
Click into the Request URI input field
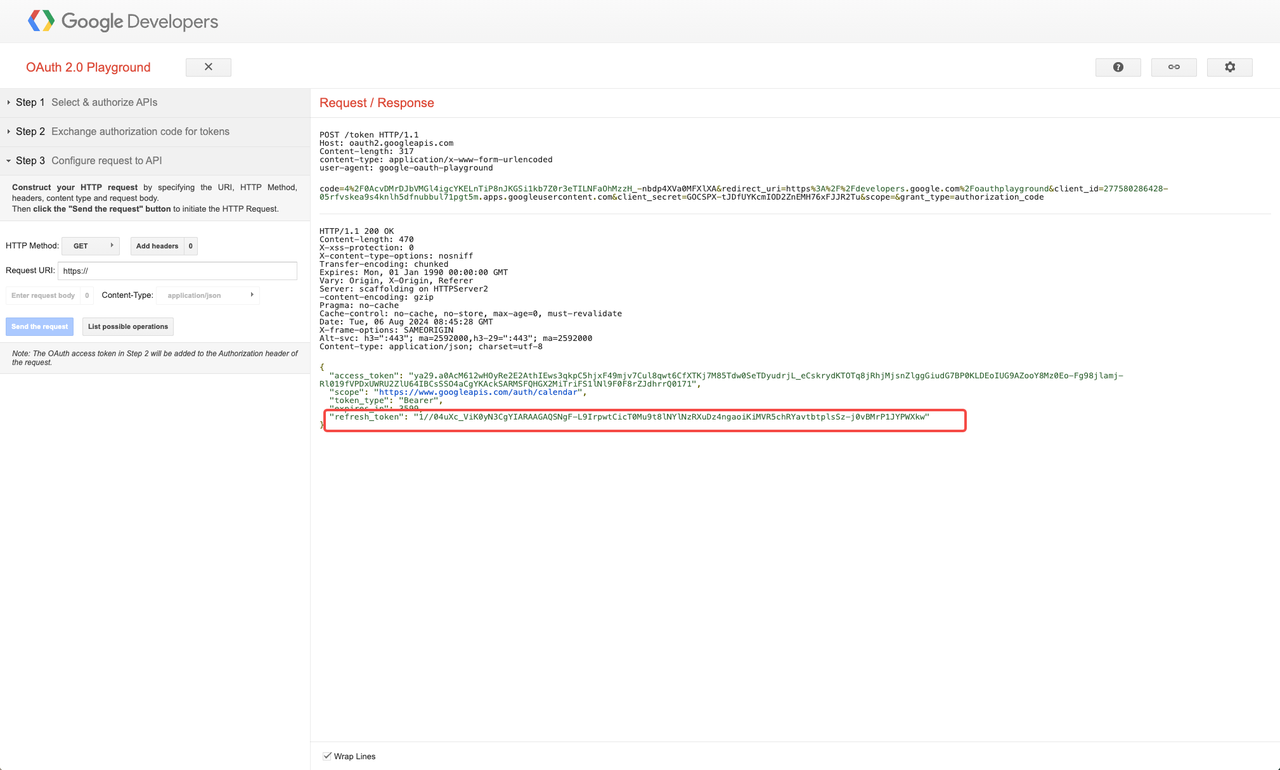tap(177, 271)
